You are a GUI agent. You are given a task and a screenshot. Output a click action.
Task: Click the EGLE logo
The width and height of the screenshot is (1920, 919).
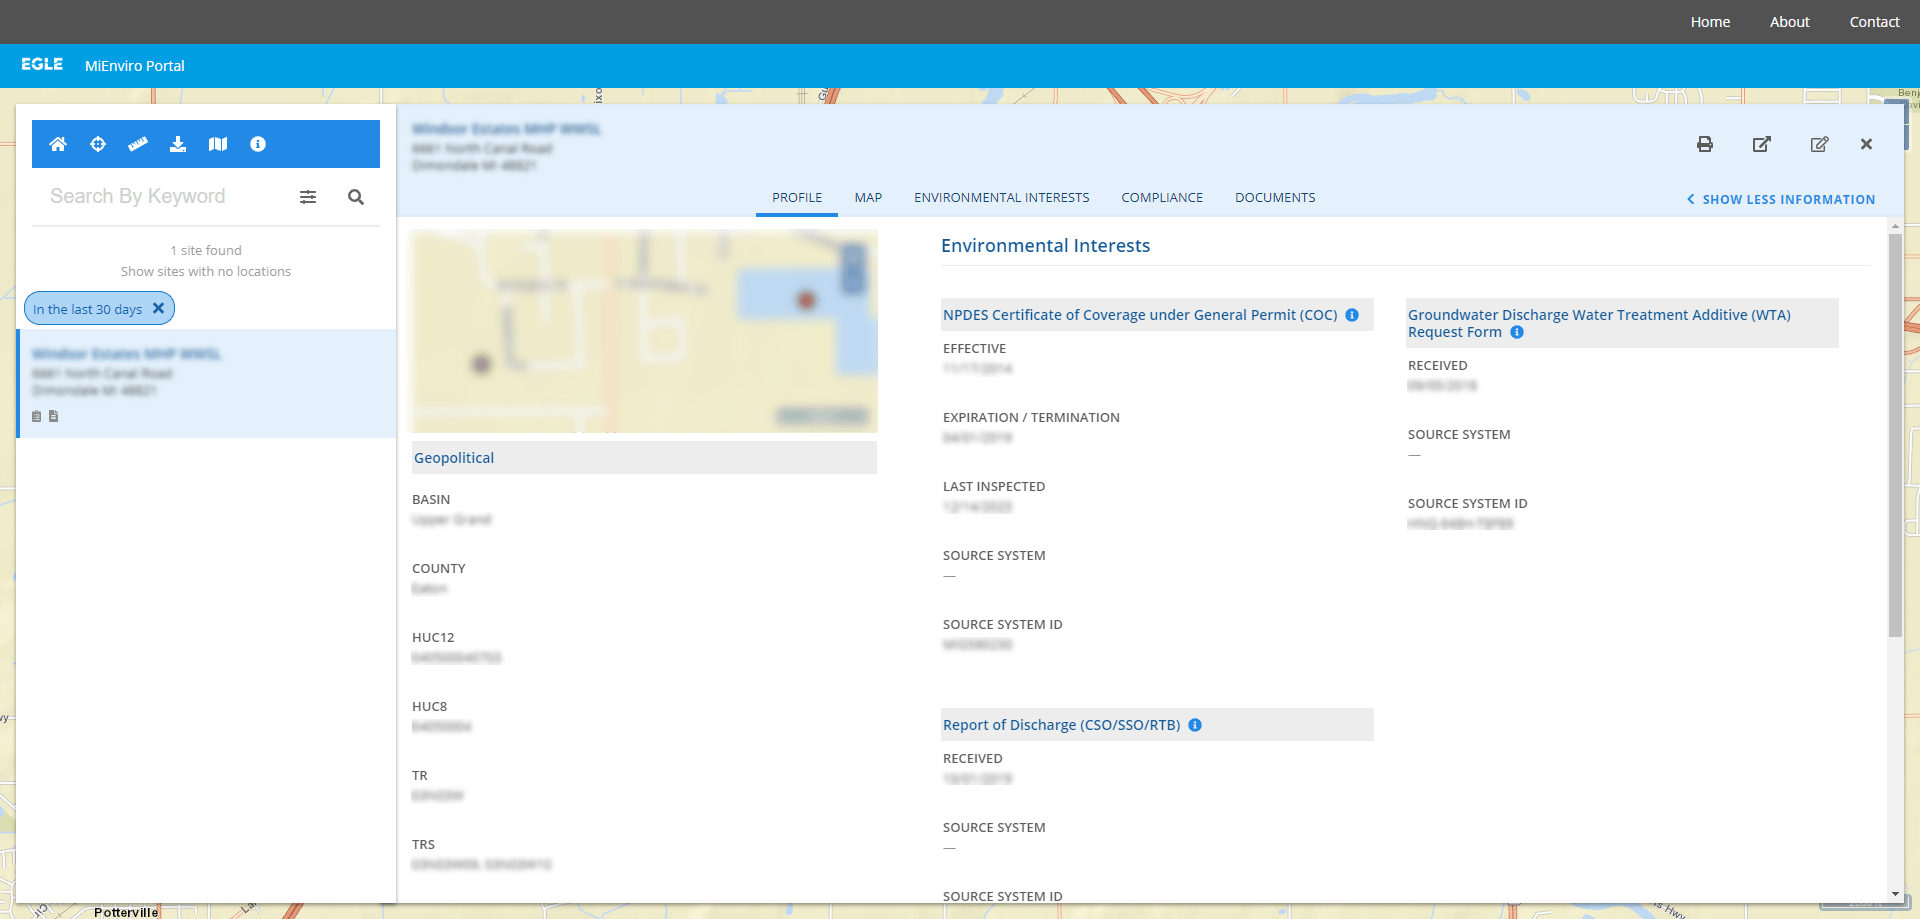point(42,65)
